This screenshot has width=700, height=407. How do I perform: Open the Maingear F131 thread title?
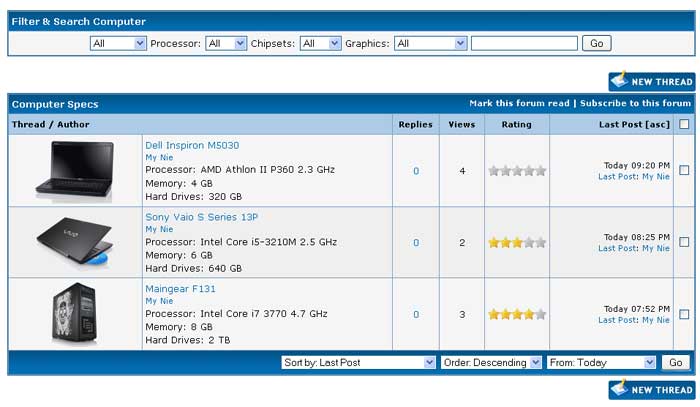coord(180,289)
